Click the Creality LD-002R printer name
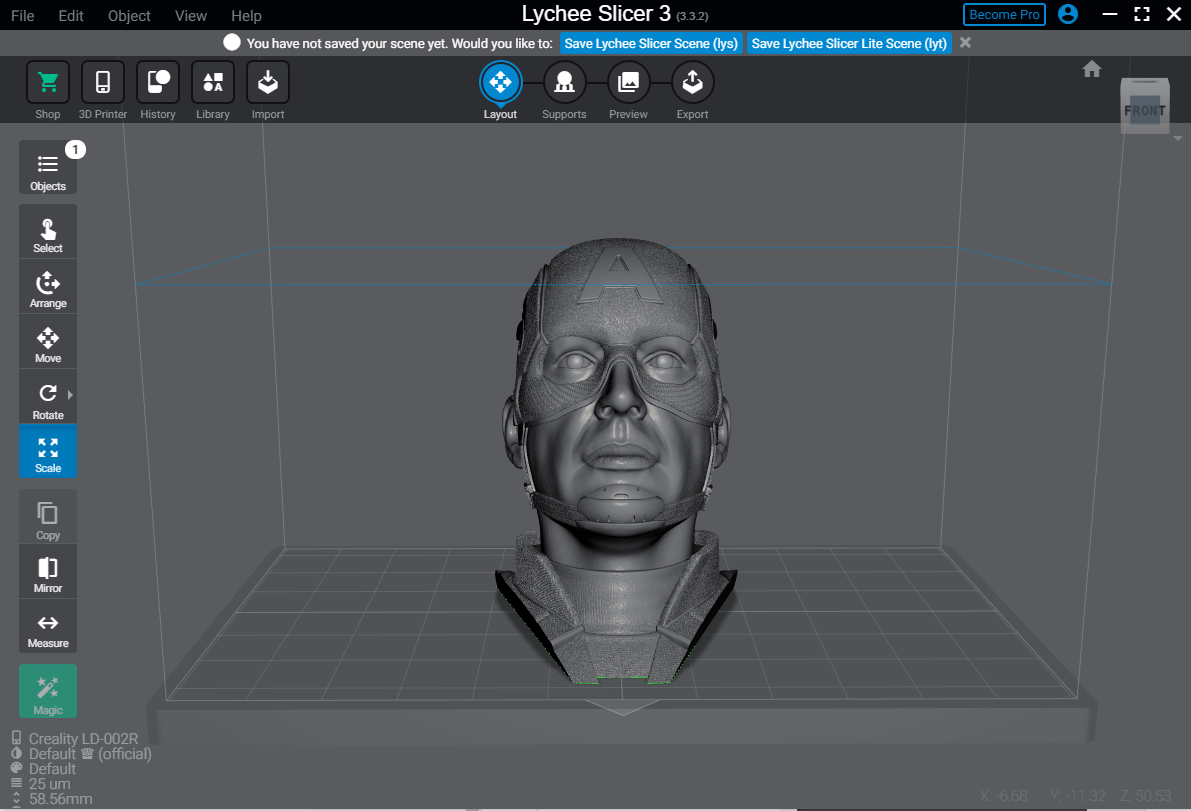This screenshot has height=811, width=1191. [x=84, y=738]
